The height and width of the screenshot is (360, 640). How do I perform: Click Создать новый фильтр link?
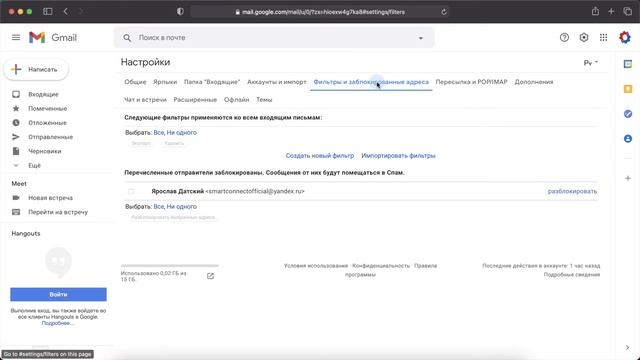[x=320, y=156]
